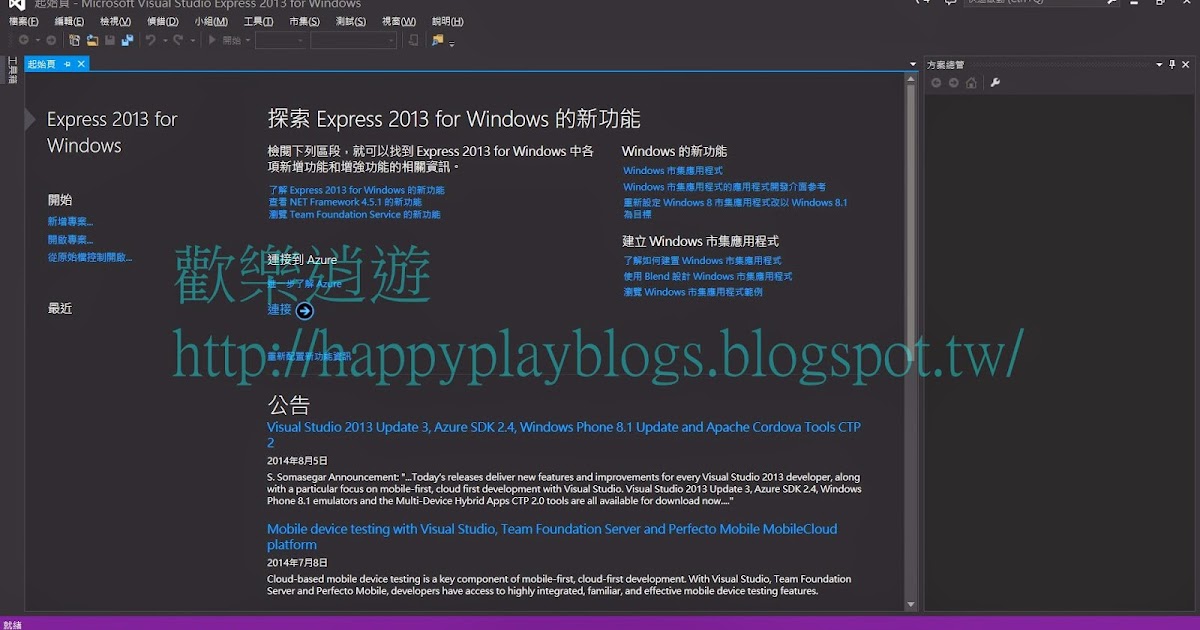The width and height of the screenshot is (1200, 630).
Task: Open the 開始 debug target dropdown arrow
Action: 248,40
